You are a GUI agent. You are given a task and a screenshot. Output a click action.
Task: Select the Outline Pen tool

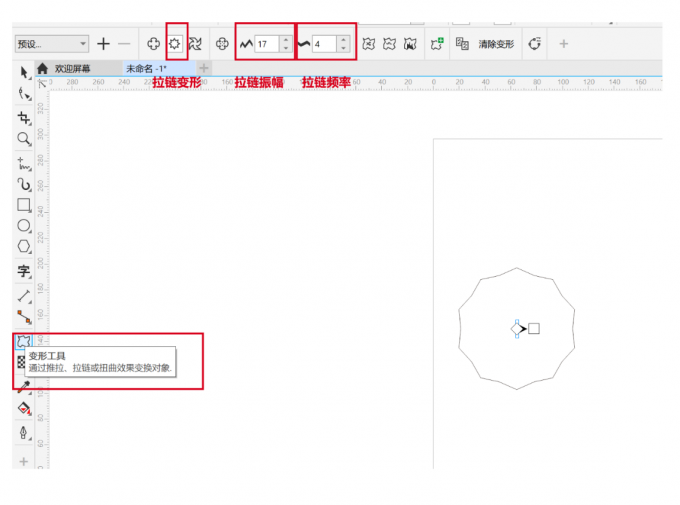(24, 433)
